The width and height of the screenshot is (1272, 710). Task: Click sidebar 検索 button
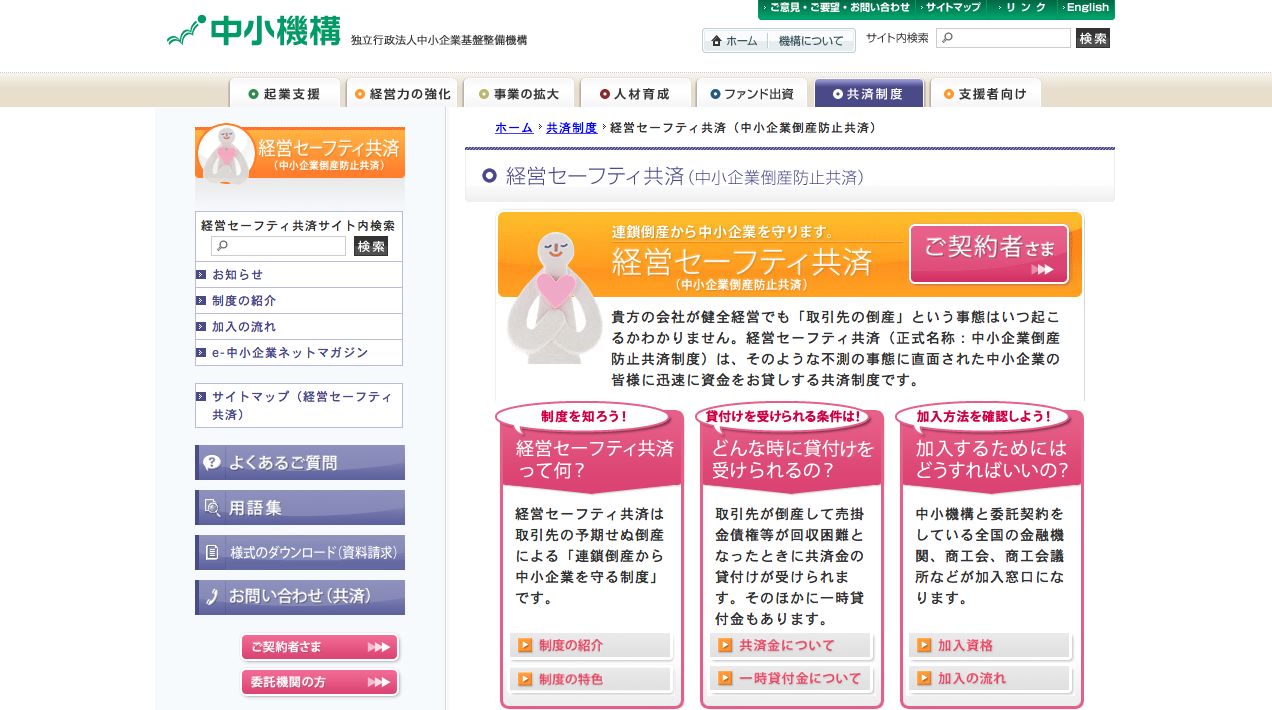371,246
